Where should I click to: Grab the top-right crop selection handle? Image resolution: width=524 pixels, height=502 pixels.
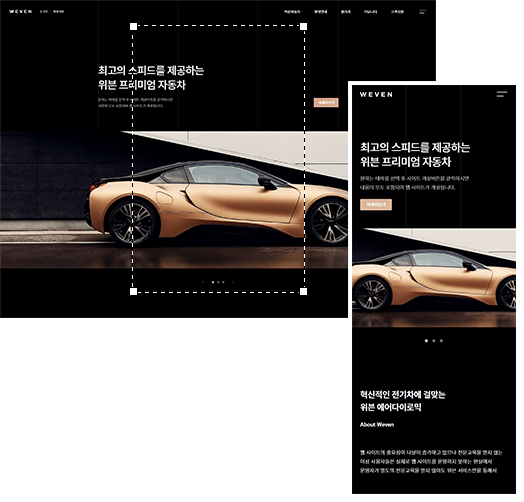click(x=303, y=26)
